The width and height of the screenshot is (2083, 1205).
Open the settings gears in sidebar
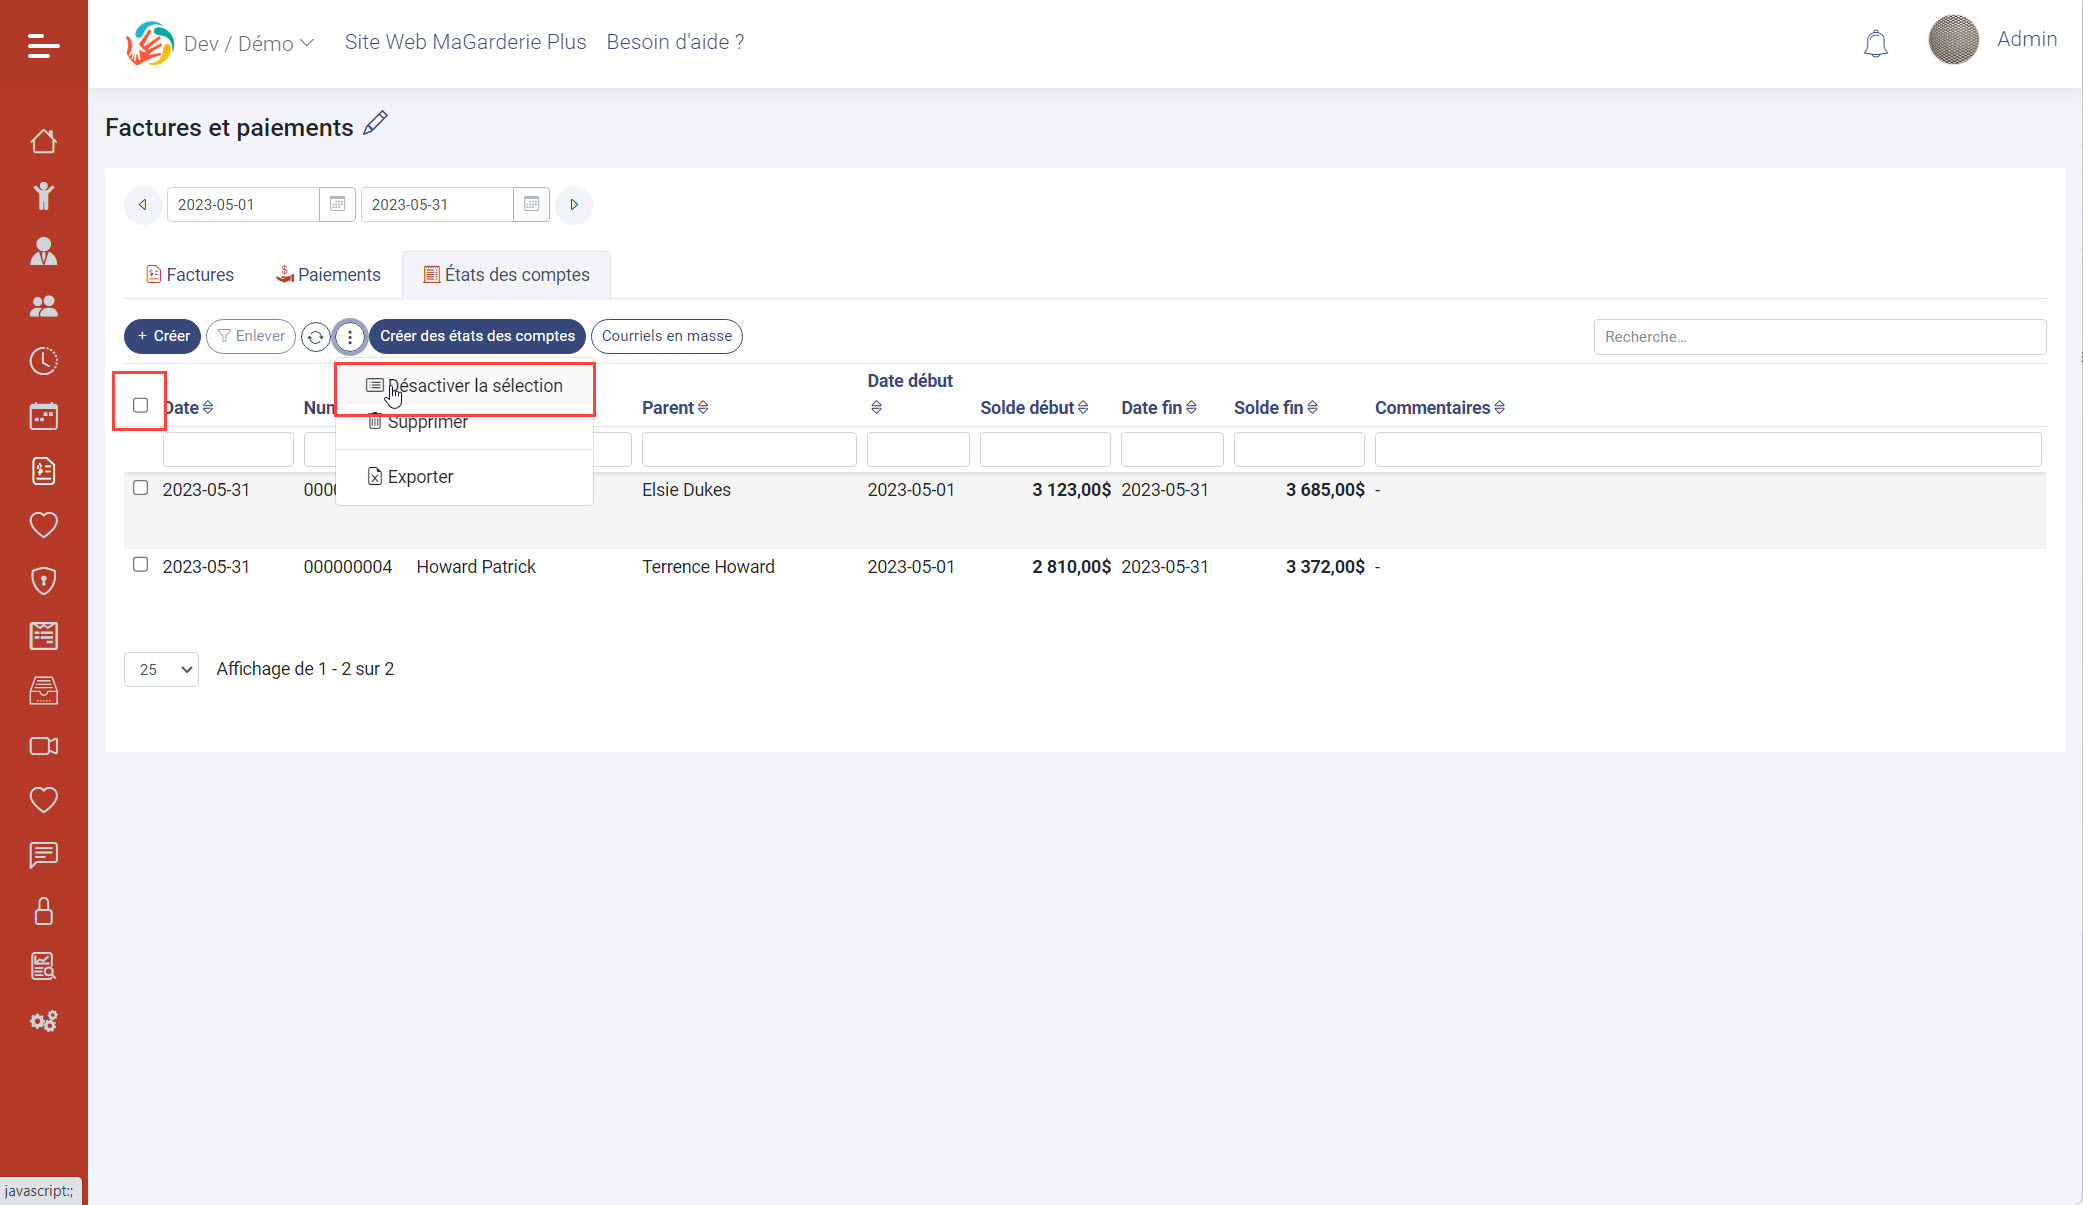point(43,1021)
